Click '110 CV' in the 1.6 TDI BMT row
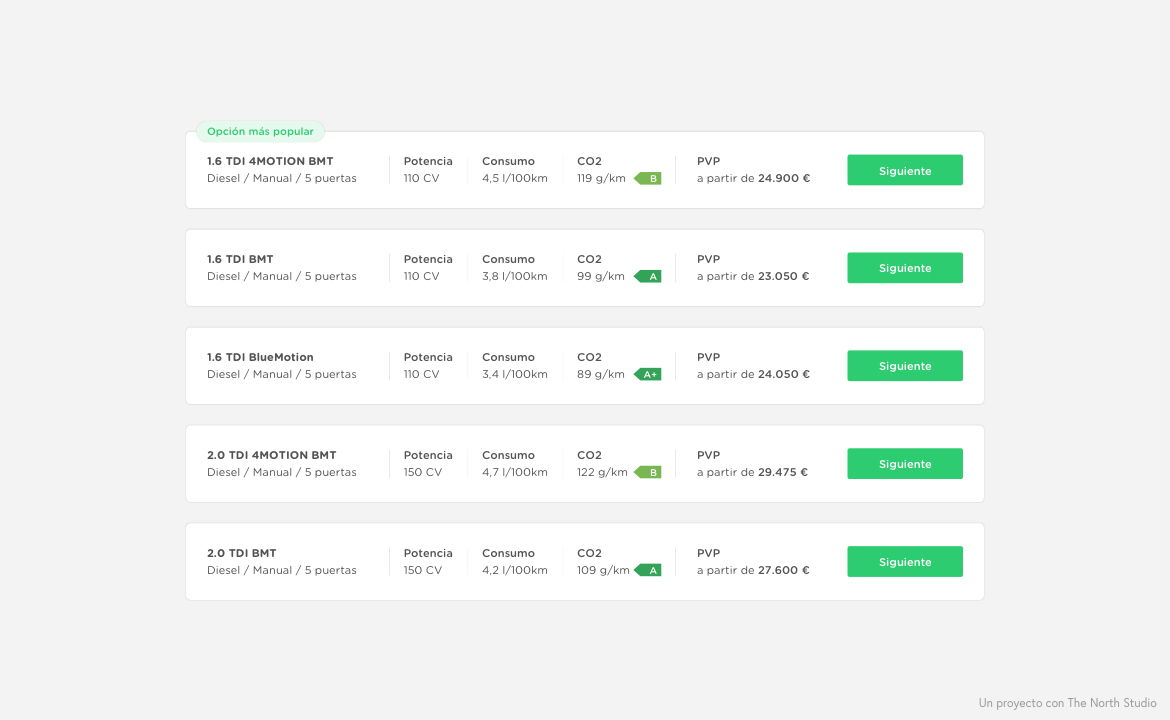The width and height of the screenshot is (1170, 720). coord(422,276)
